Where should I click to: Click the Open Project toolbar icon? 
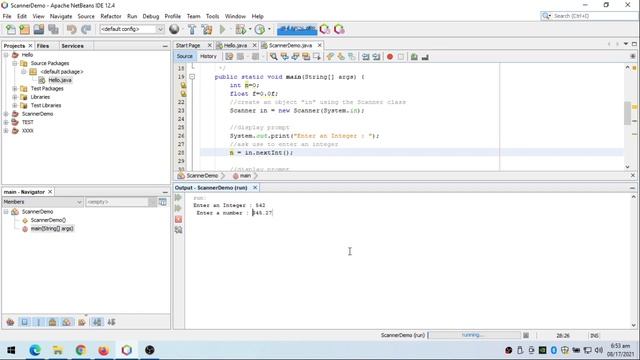39,29
